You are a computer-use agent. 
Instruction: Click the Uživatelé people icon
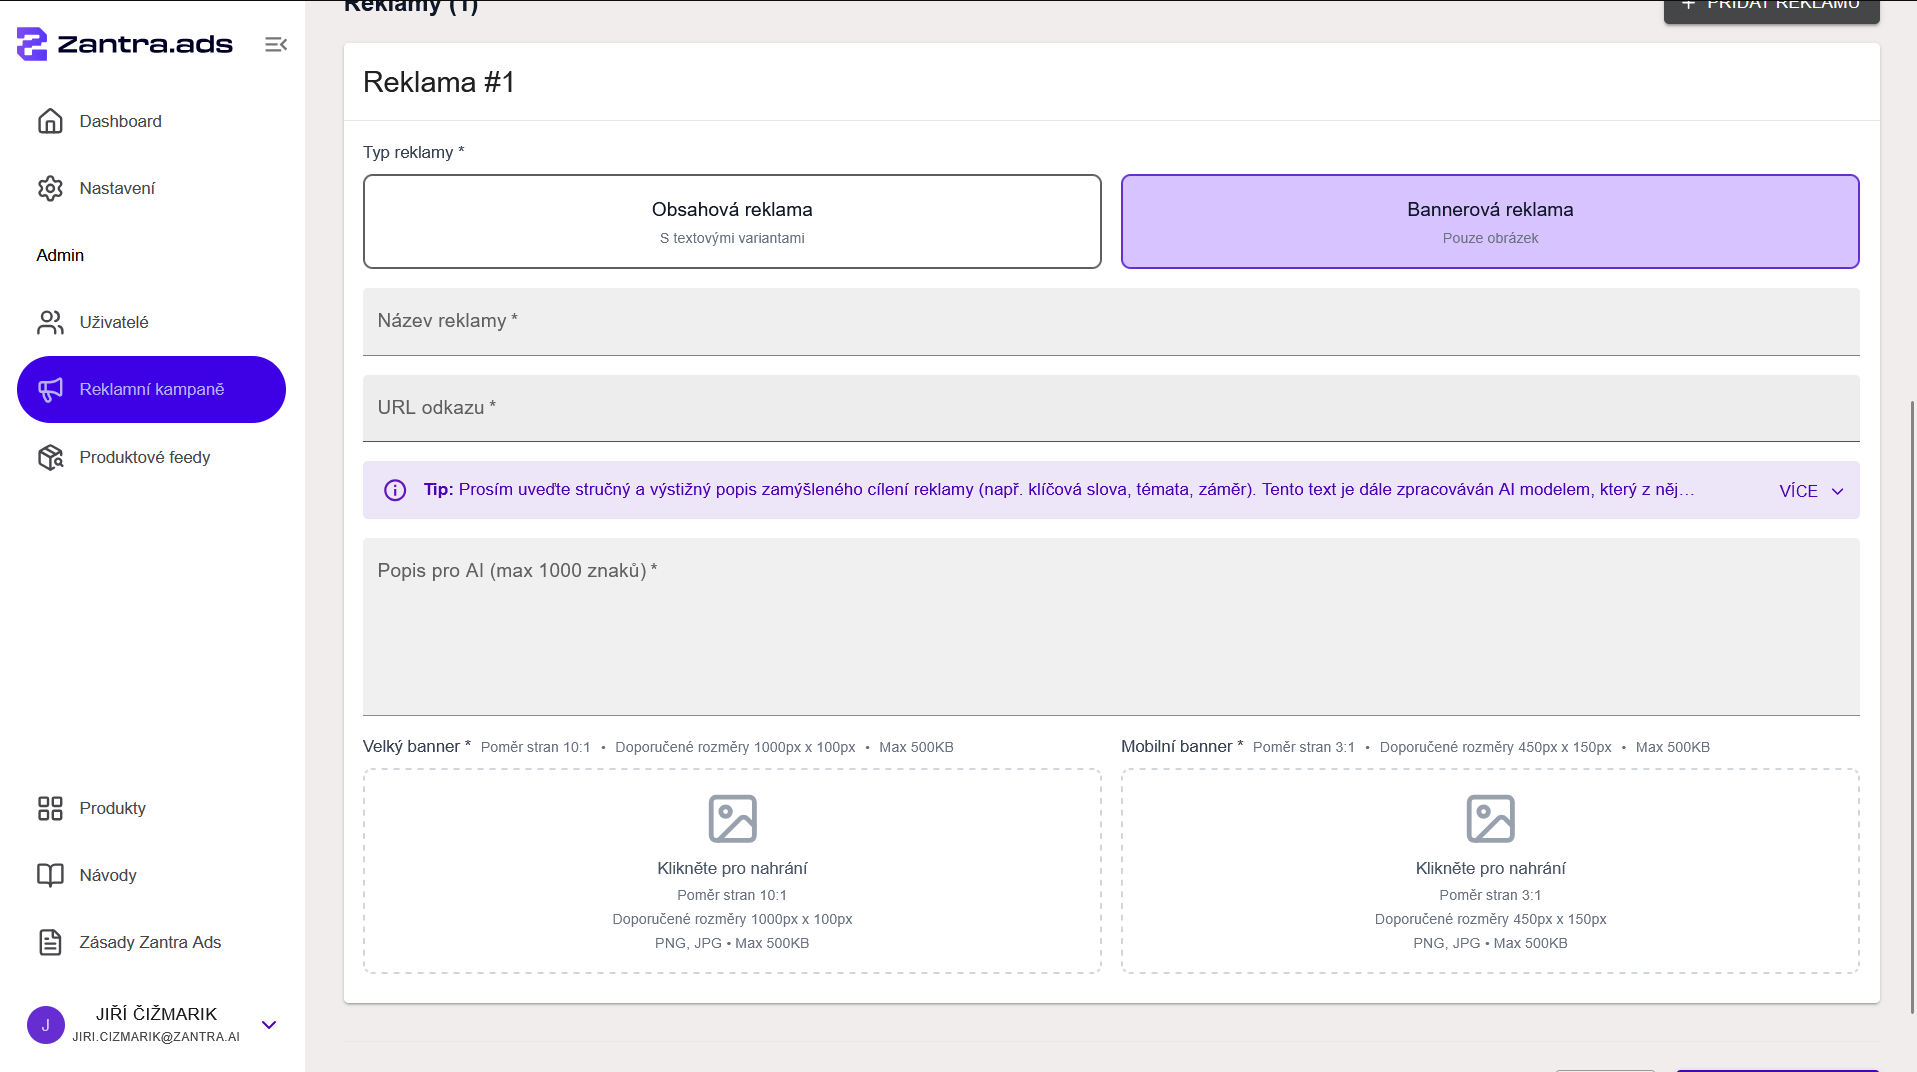click(x=50, y=322)
